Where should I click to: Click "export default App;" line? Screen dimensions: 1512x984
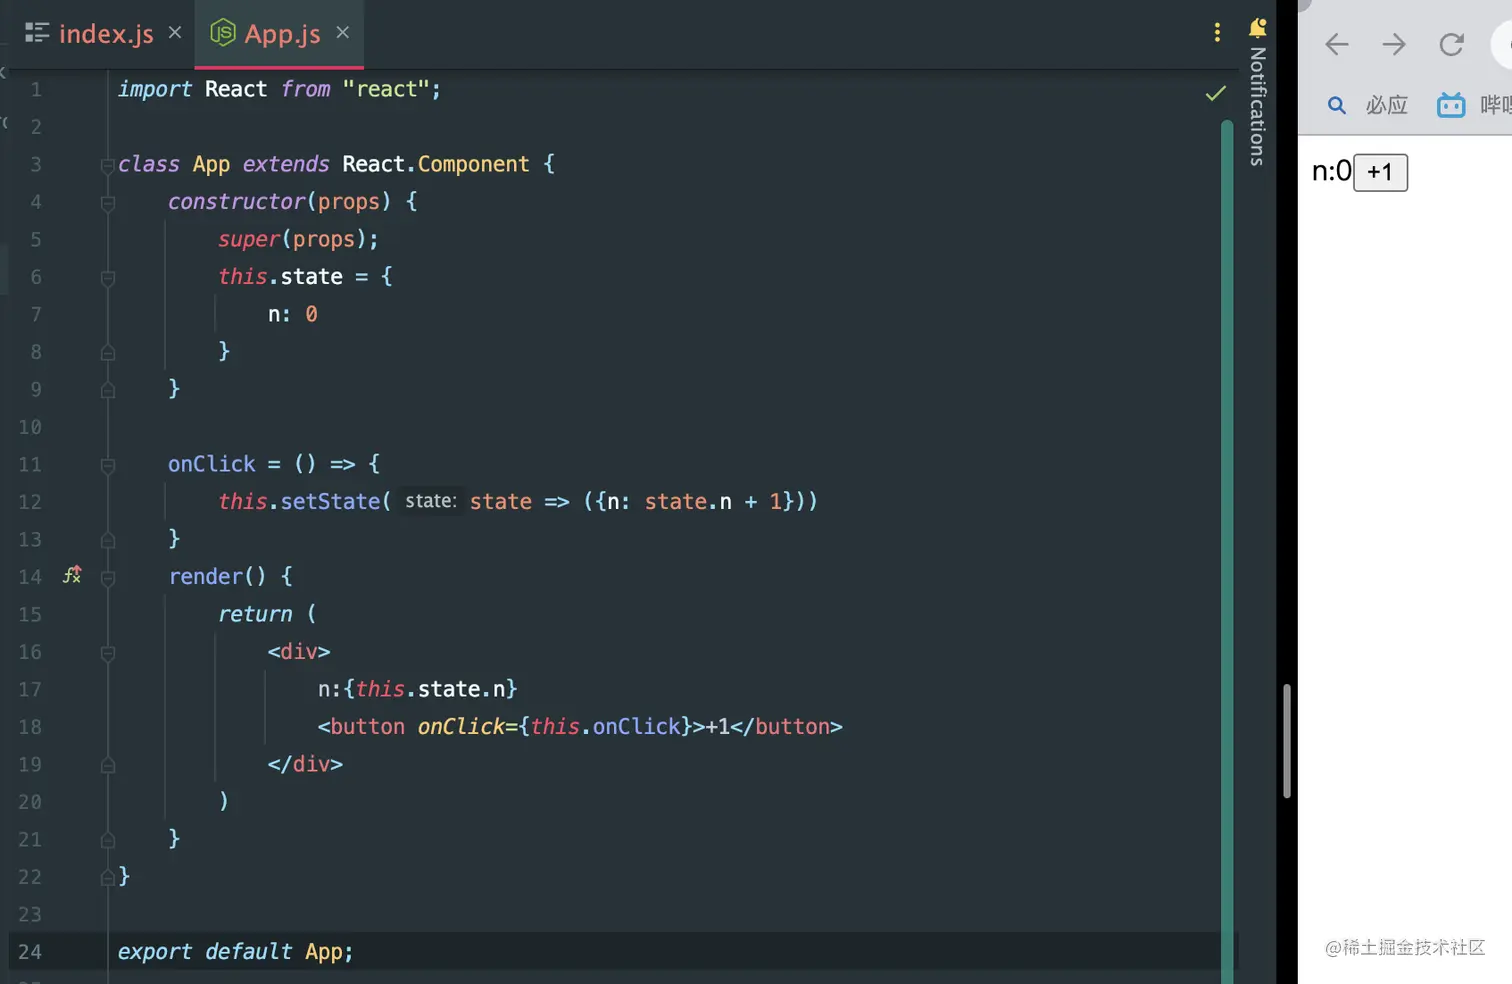[x=235, y=951]
